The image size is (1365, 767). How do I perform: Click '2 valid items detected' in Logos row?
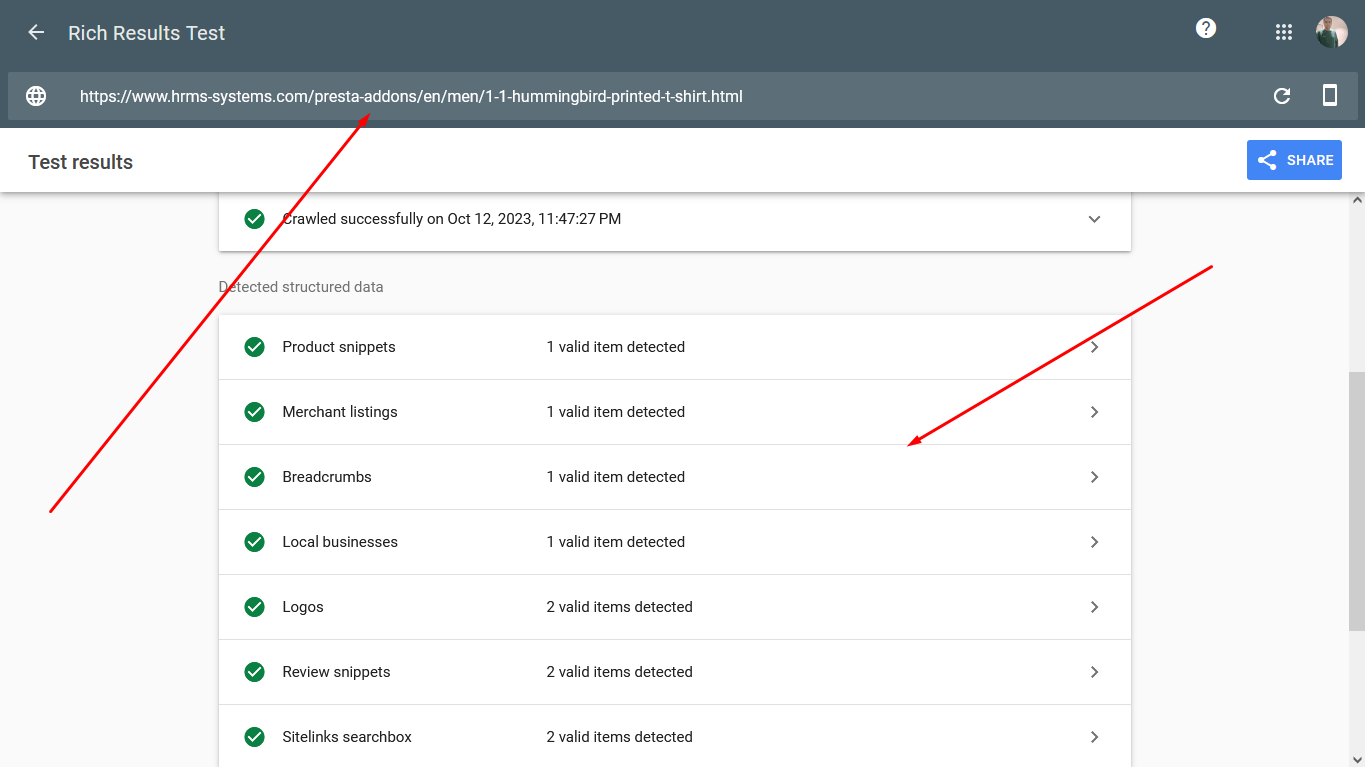620,607
